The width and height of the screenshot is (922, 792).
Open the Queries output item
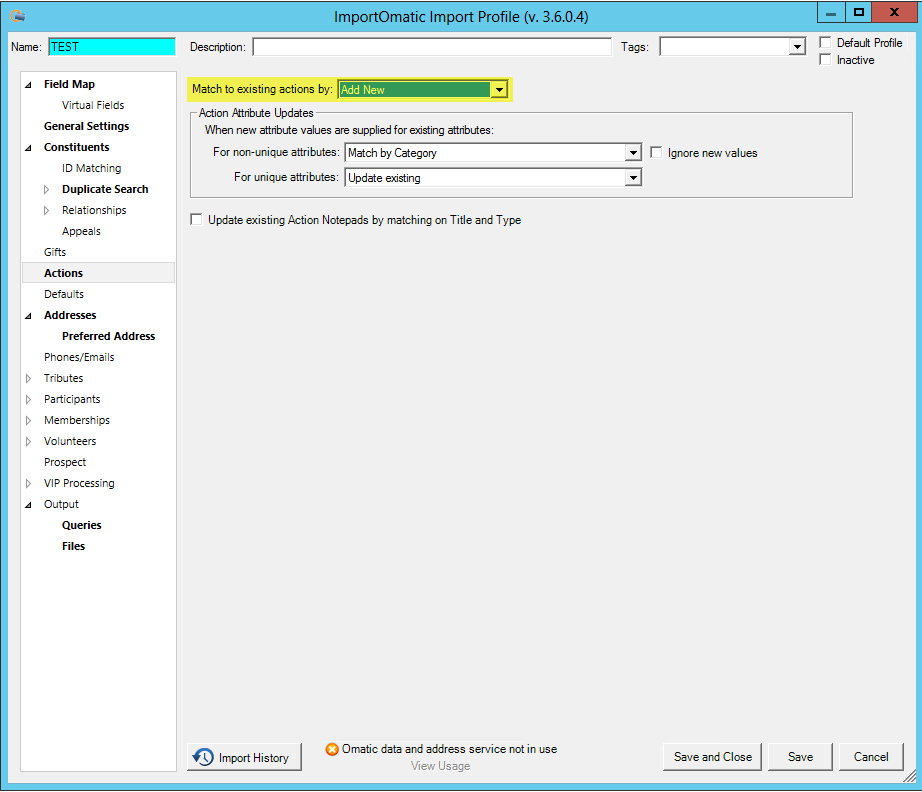[82, 525]
